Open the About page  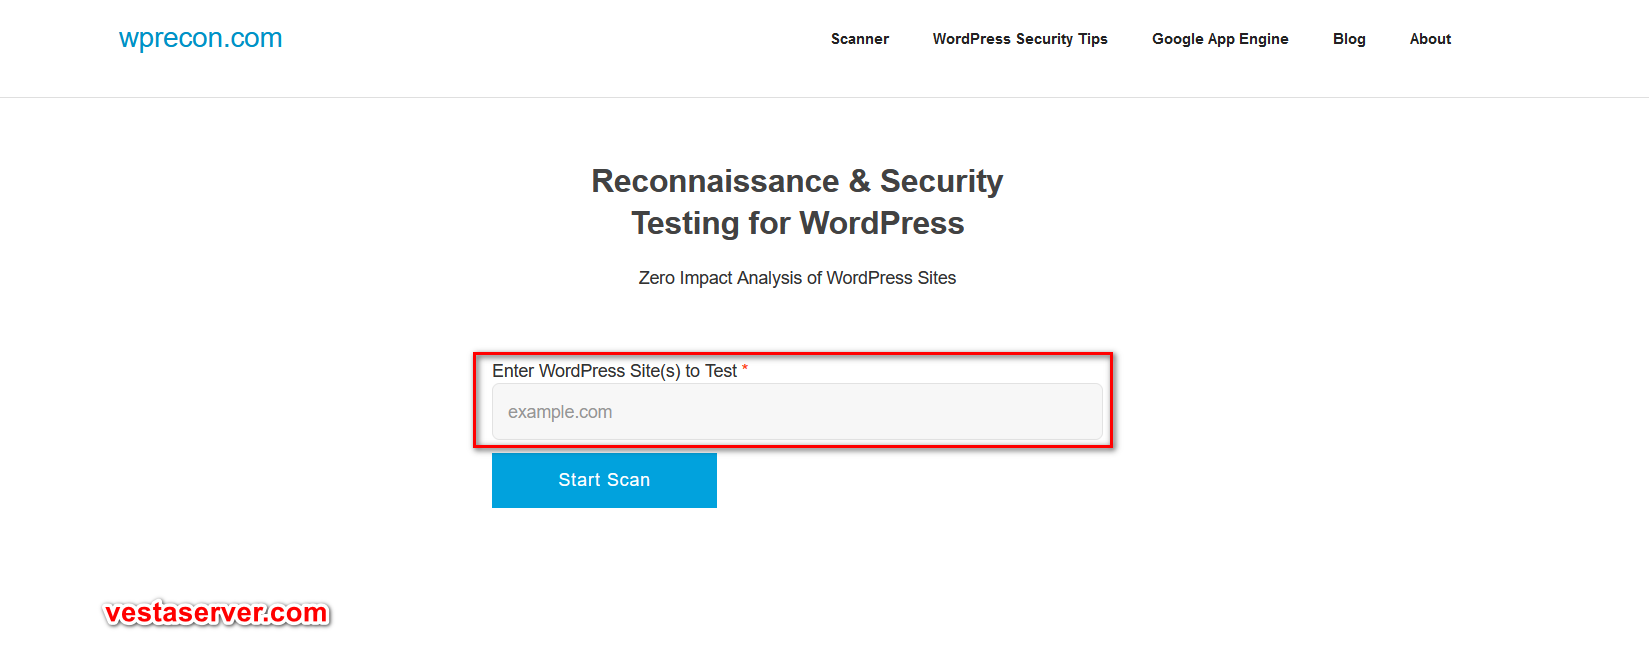click(1430, 39)
